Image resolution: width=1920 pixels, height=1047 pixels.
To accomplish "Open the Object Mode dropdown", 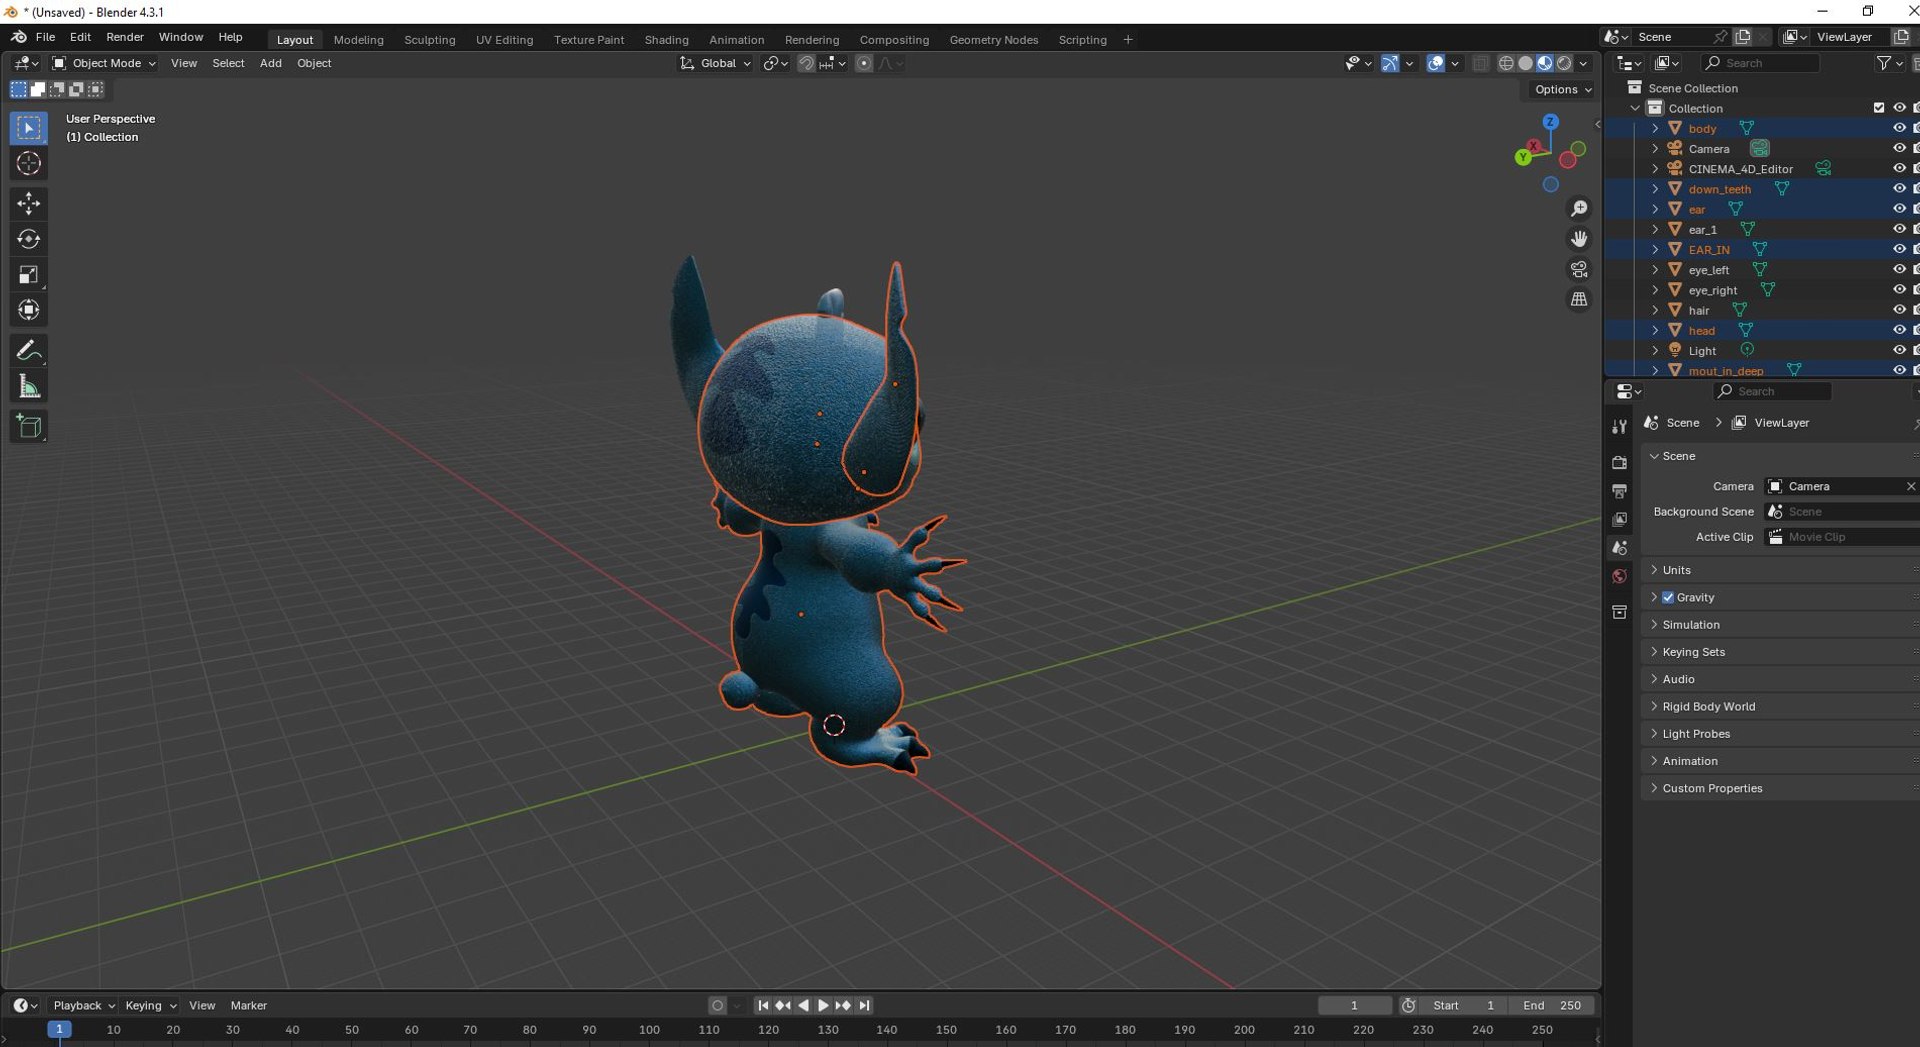I will (x=104, y=63).
